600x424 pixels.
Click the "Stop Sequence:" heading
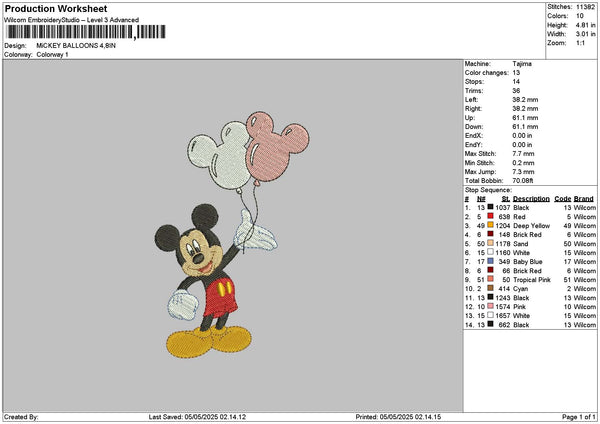[x=488, y=190]
